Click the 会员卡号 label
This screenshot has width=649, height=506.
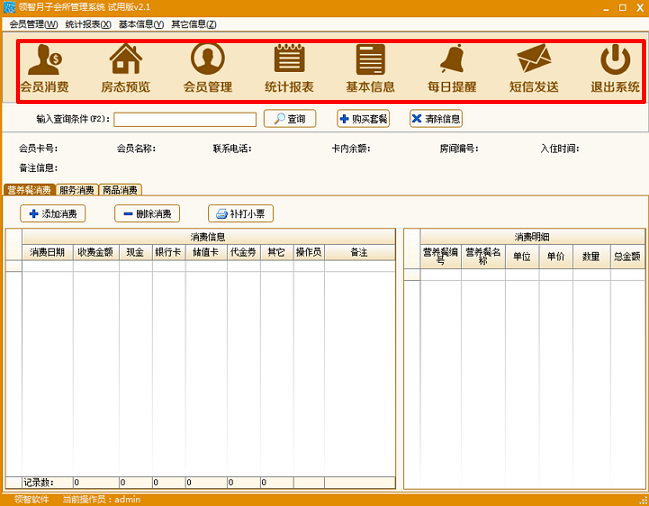pyautogui.click(x=38, y=148)
